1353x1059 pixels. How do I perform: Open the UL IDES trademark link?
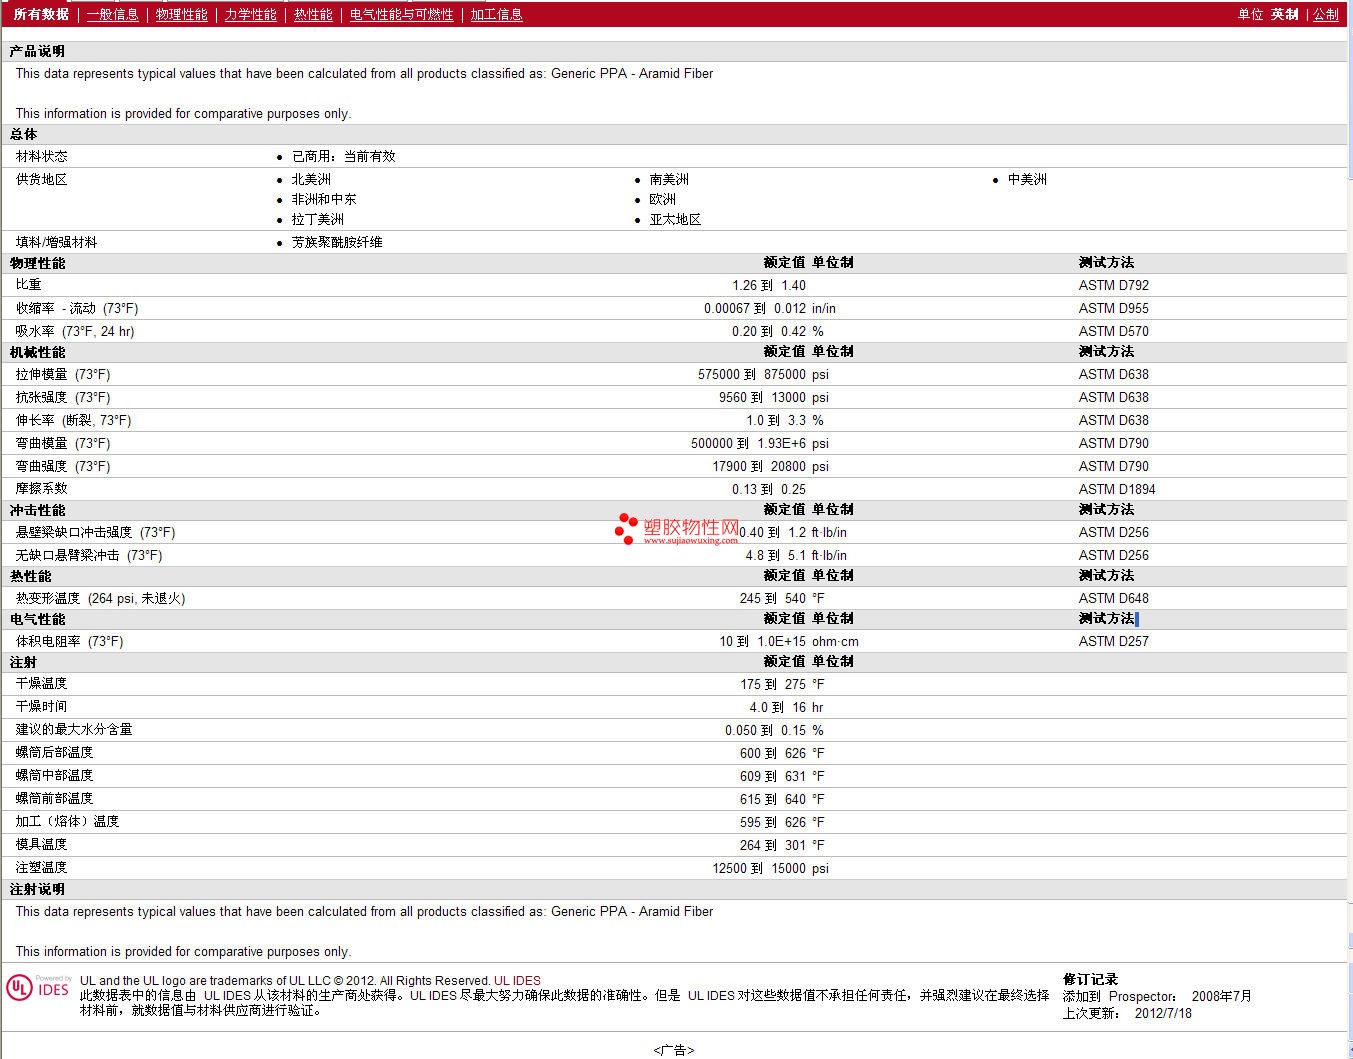point(517,981)
